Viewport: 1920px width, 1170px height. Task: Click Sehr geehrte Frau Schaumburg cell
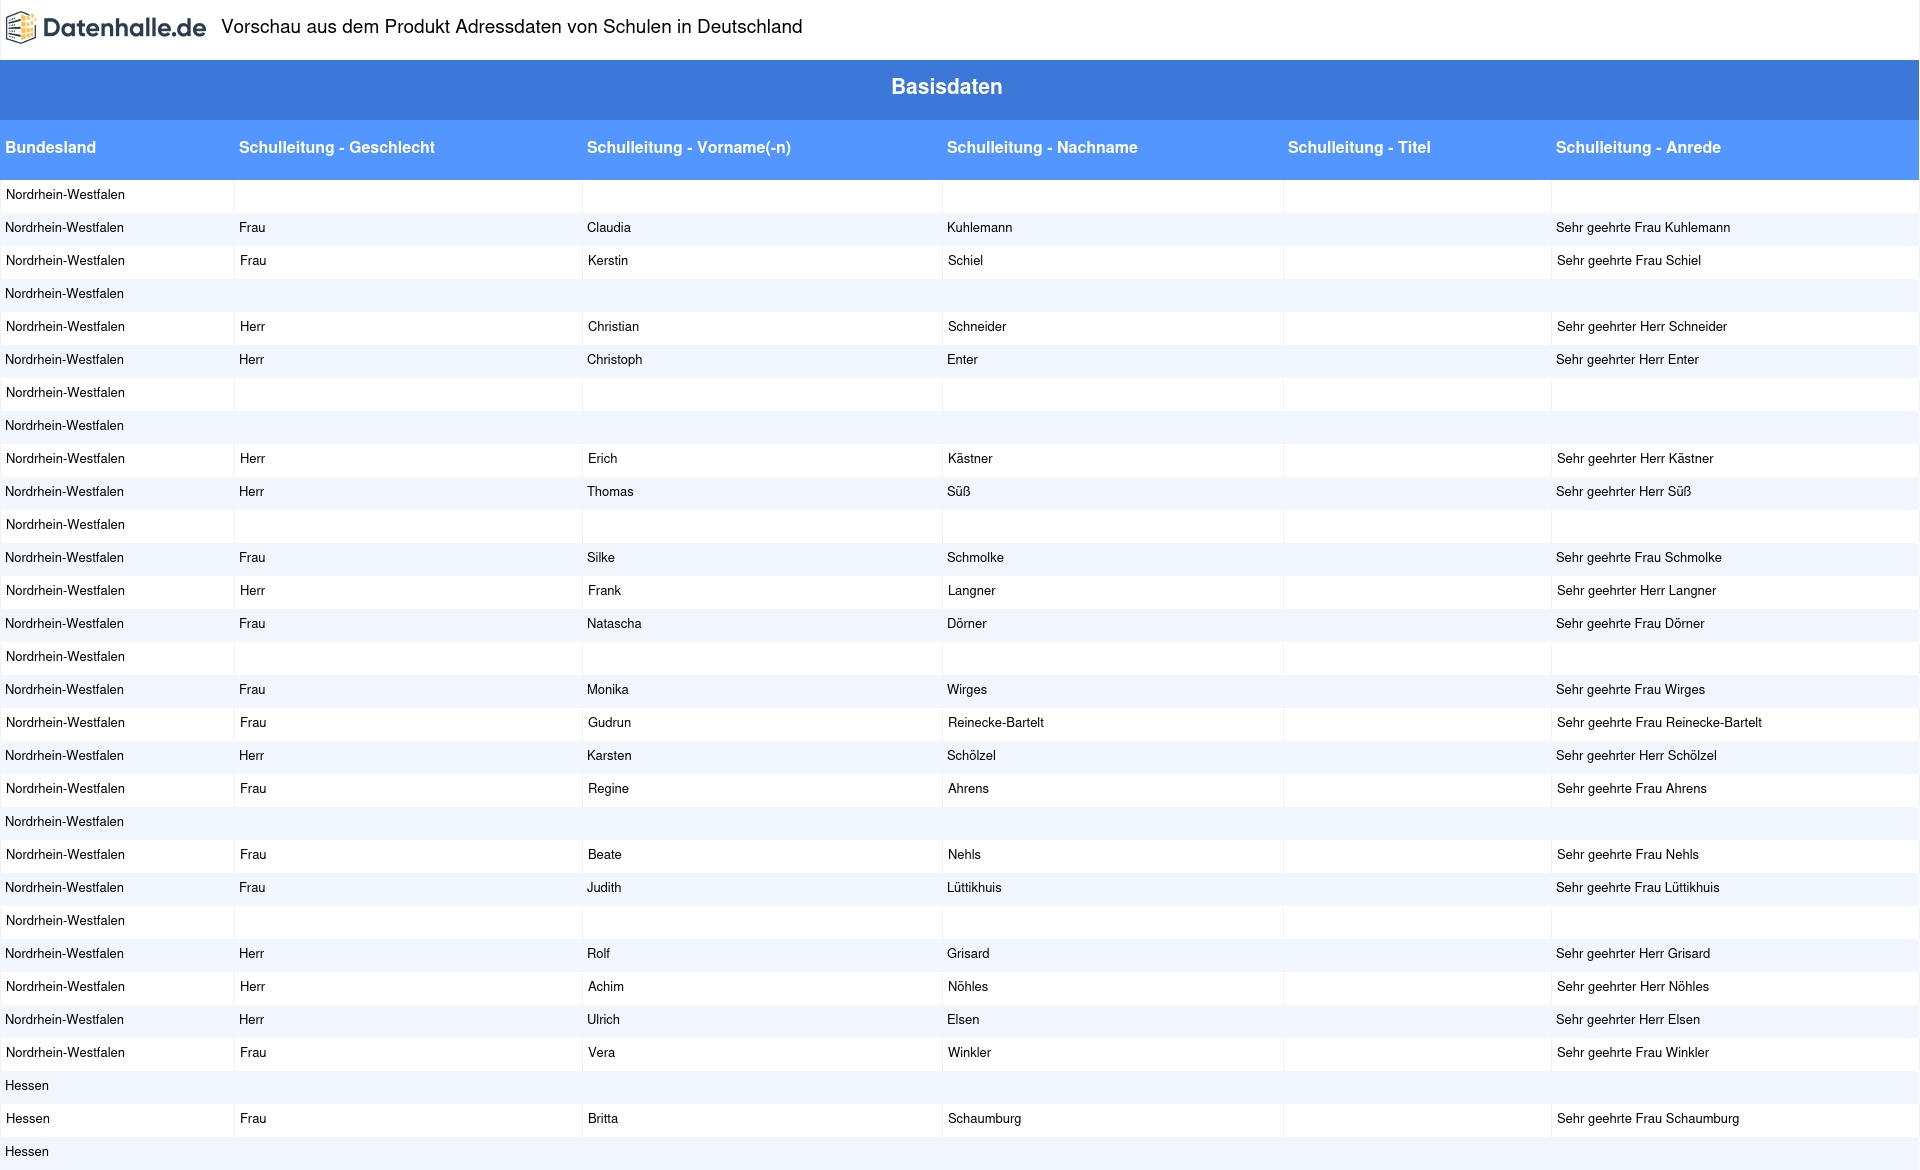tap(1647, 1119)
